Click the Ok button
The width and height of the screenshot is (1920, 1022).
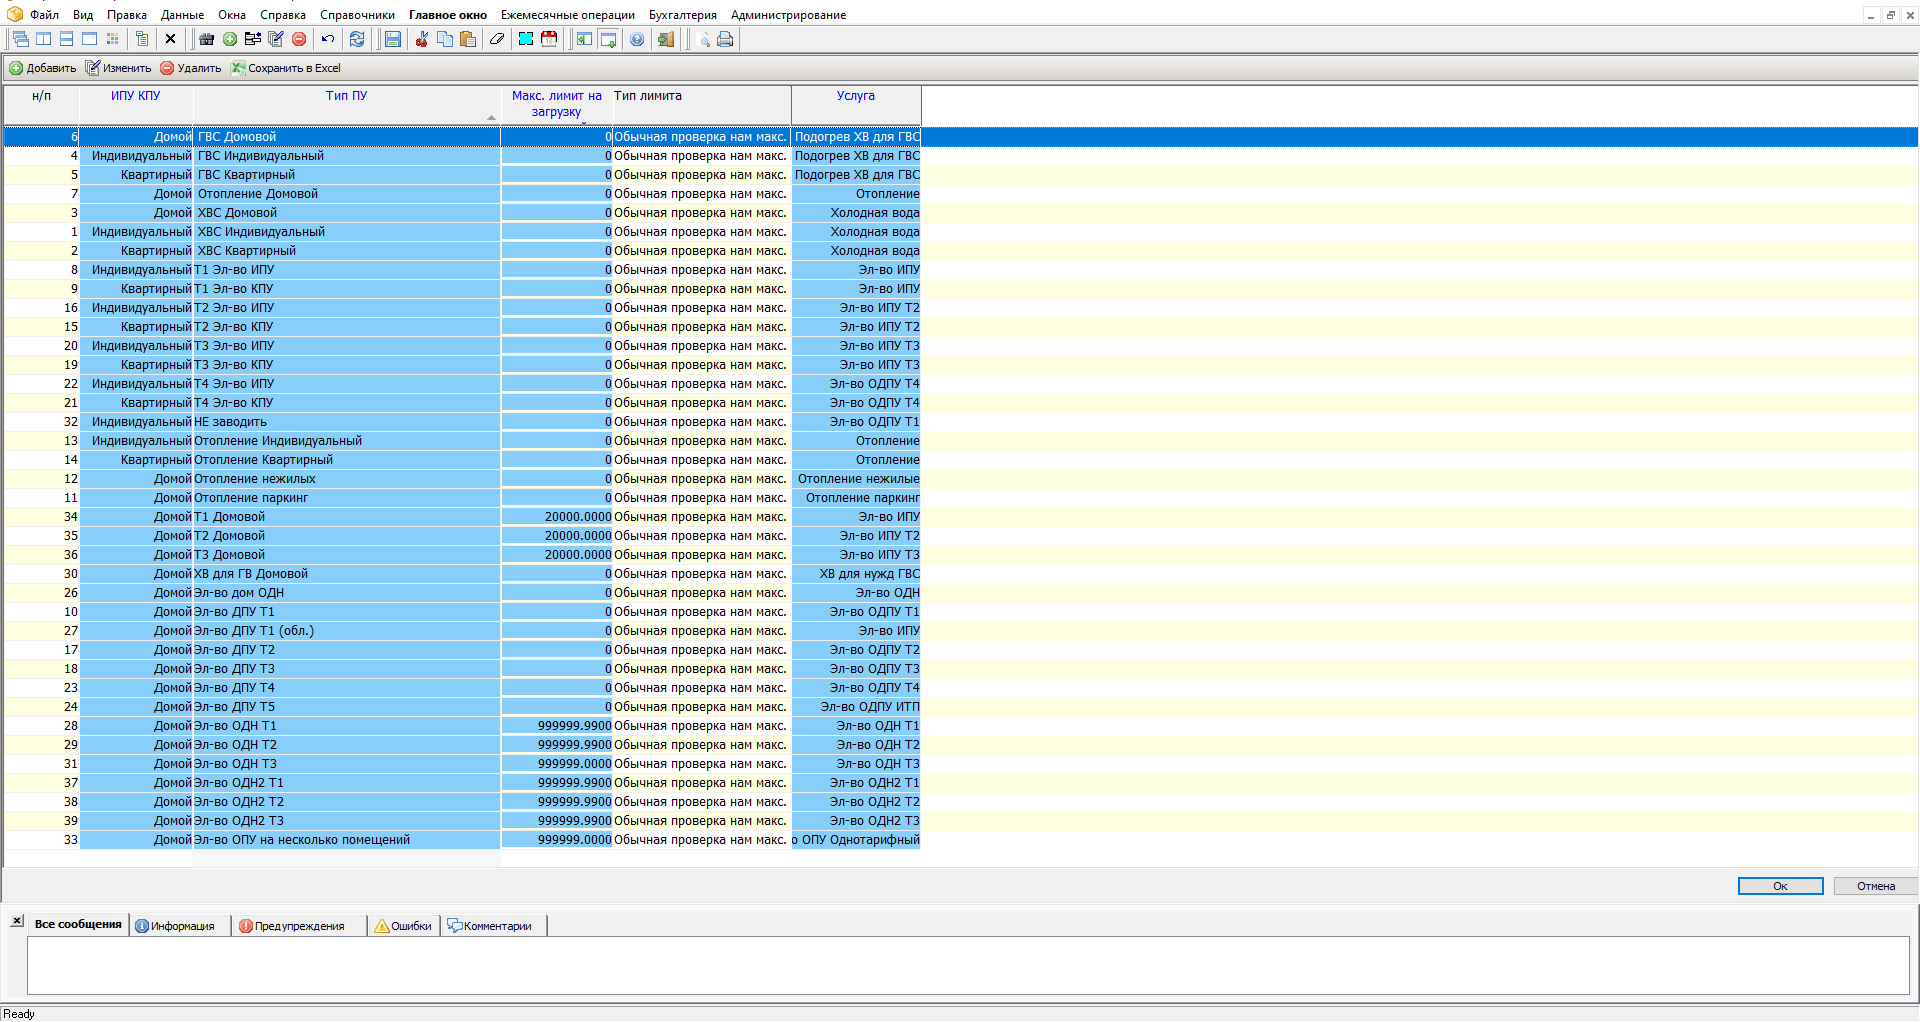point(1780,886)
